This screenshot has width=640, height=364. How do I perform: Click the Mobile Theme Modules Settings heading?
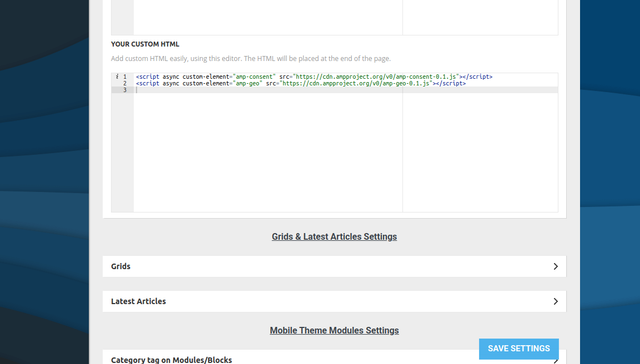pos(334,331)
